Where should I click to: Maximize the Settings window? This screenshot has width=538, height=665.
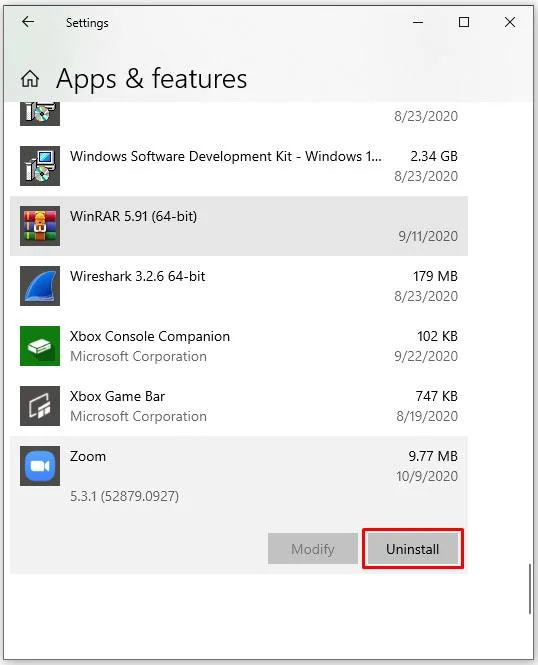(x=464, y=22)
